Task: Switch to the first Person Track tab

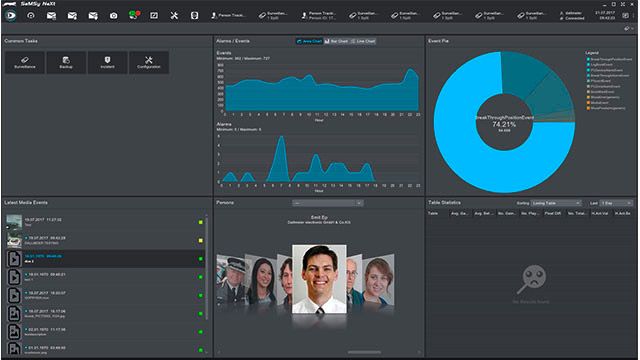Action: tap(228, 16)
